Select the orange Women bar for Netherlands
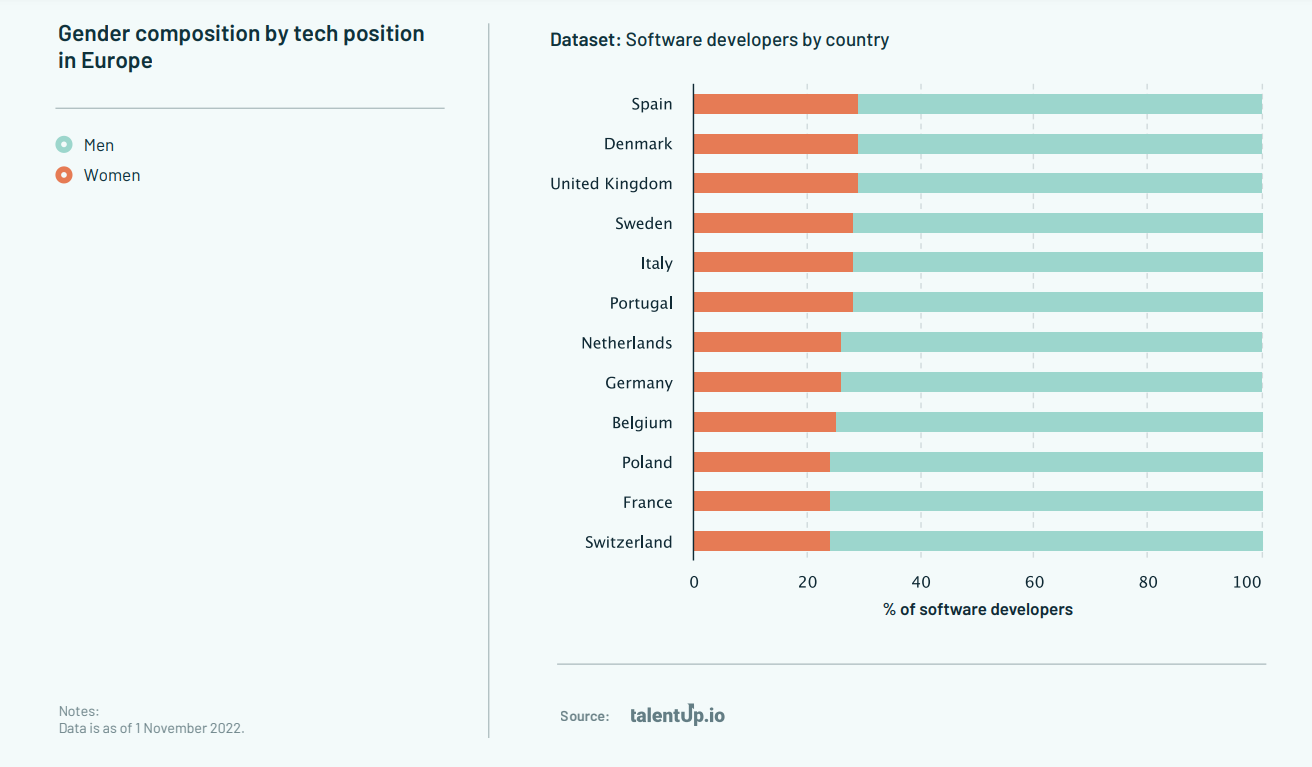The height and width of the screenshot is (767, 1312). [x=767, y=342]
